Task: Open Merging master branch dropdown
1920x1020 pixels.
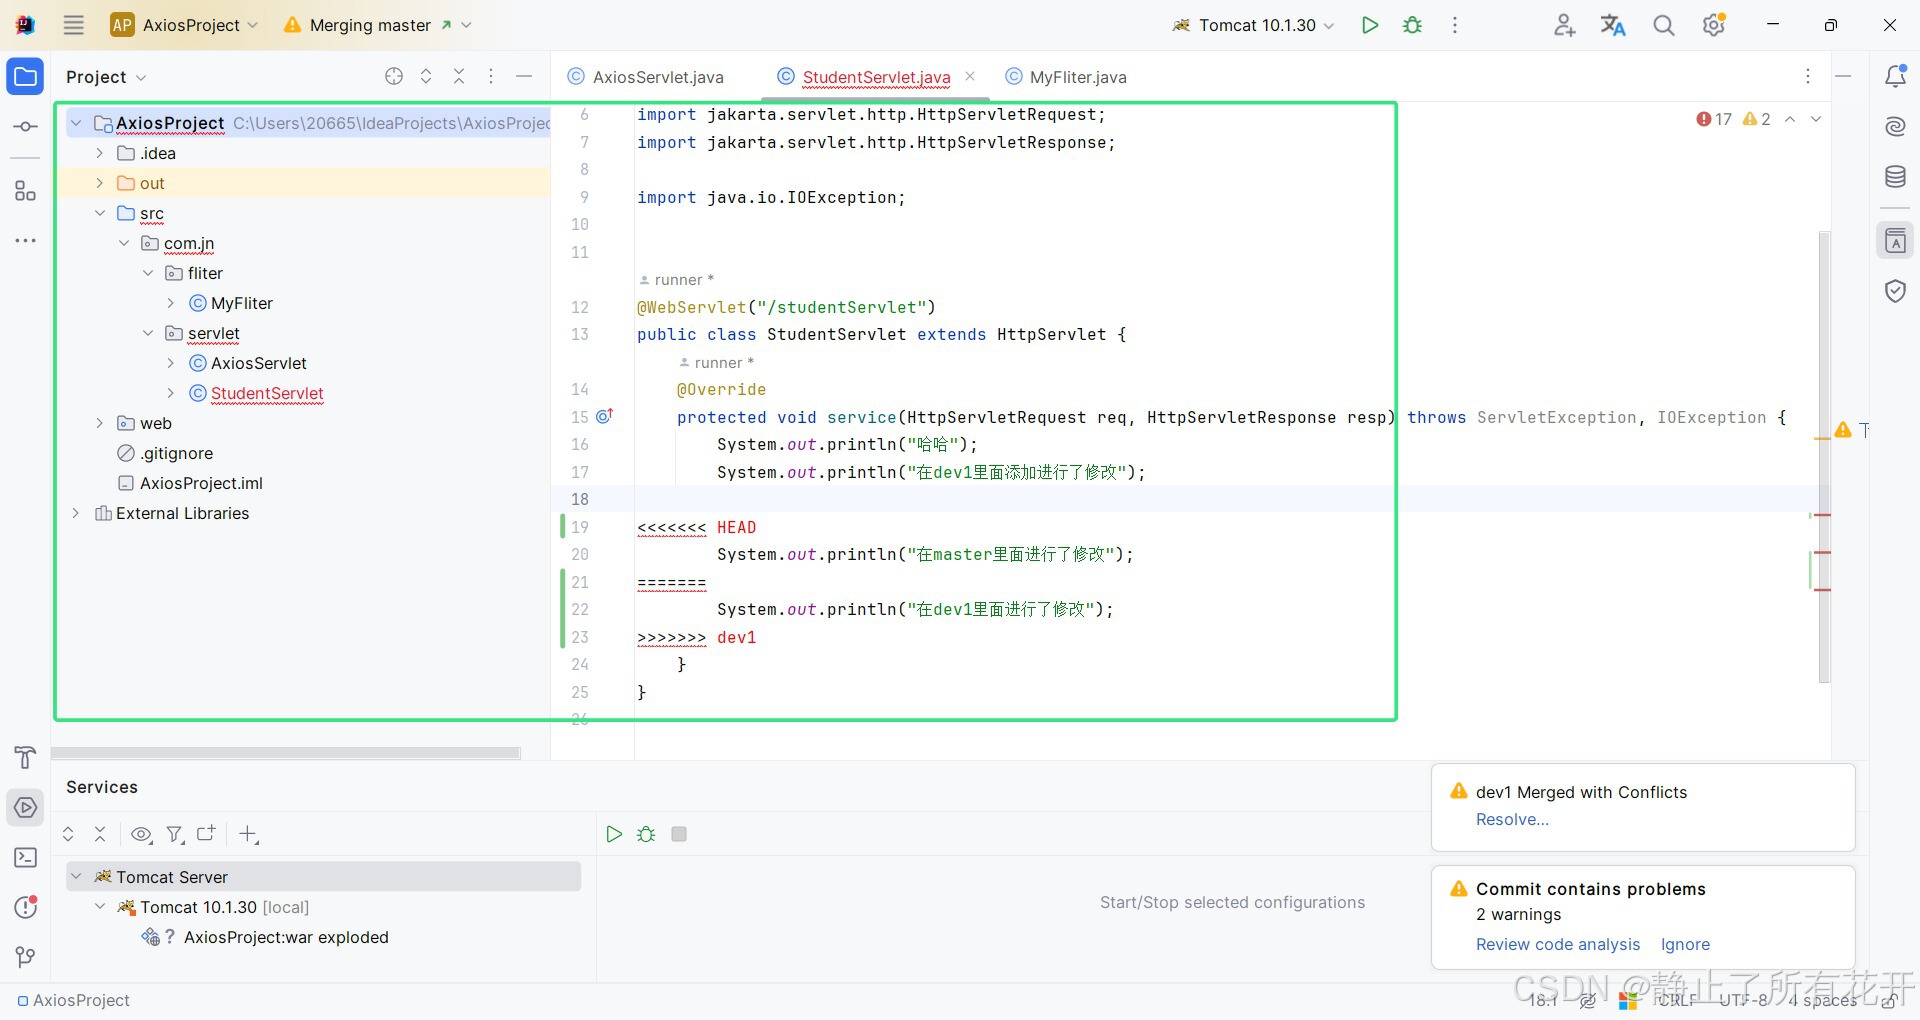Action: [x=378, y=25]
